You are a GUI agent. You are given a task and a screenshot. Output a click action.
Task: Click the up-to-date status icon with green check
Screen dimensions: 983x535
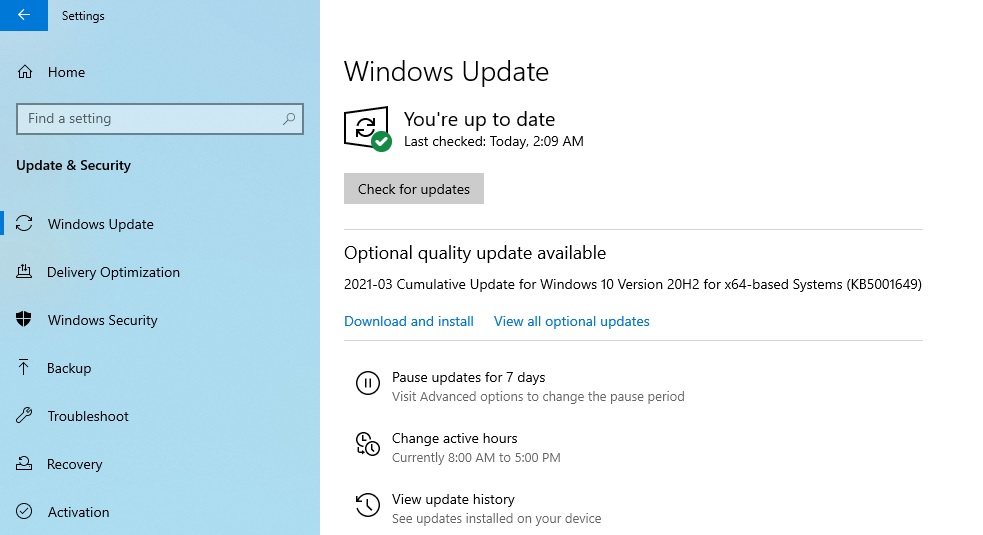[x=368, y=129]
